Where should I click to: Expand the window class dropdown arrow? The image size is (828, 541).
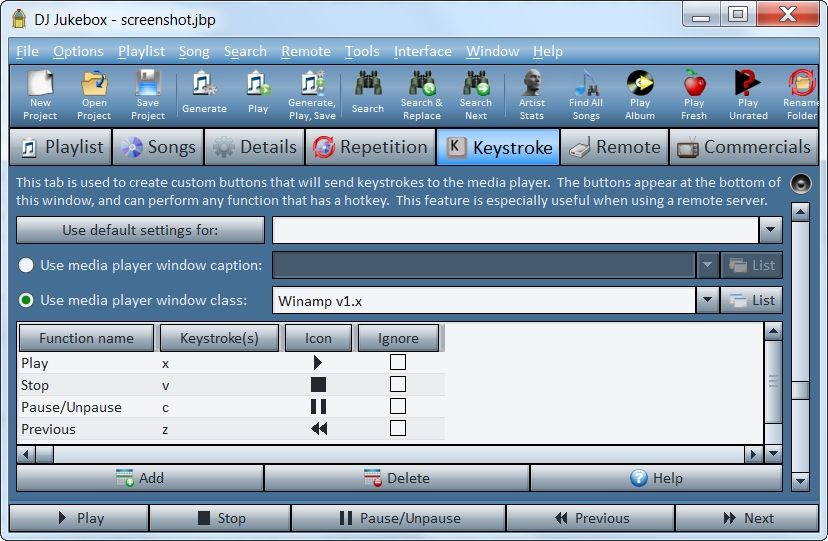tap(708, 300)
